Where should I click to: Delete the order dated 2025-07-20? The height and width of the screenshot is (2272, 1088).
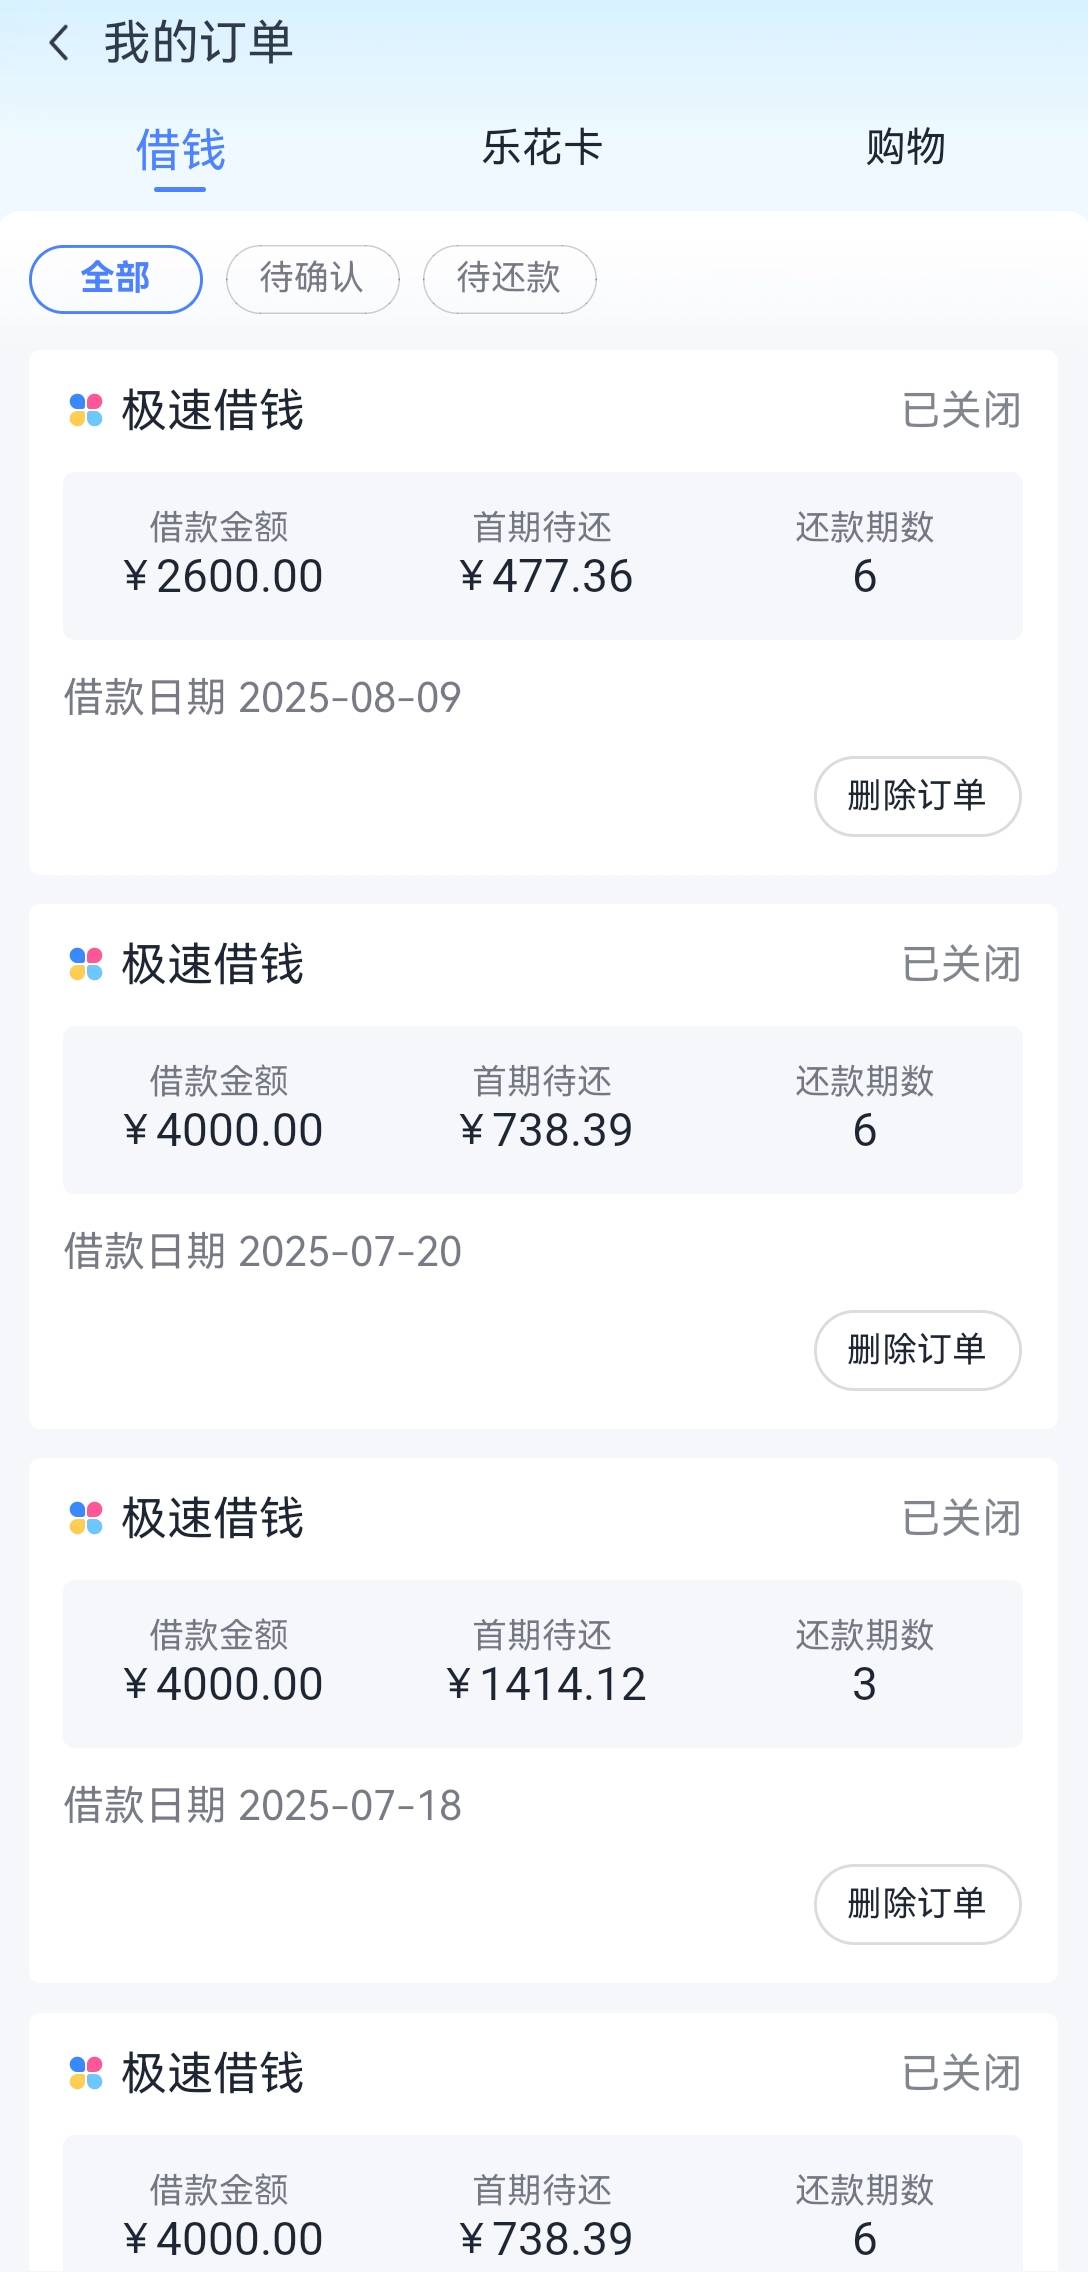pyautogui.click(x=917, y=1350)
